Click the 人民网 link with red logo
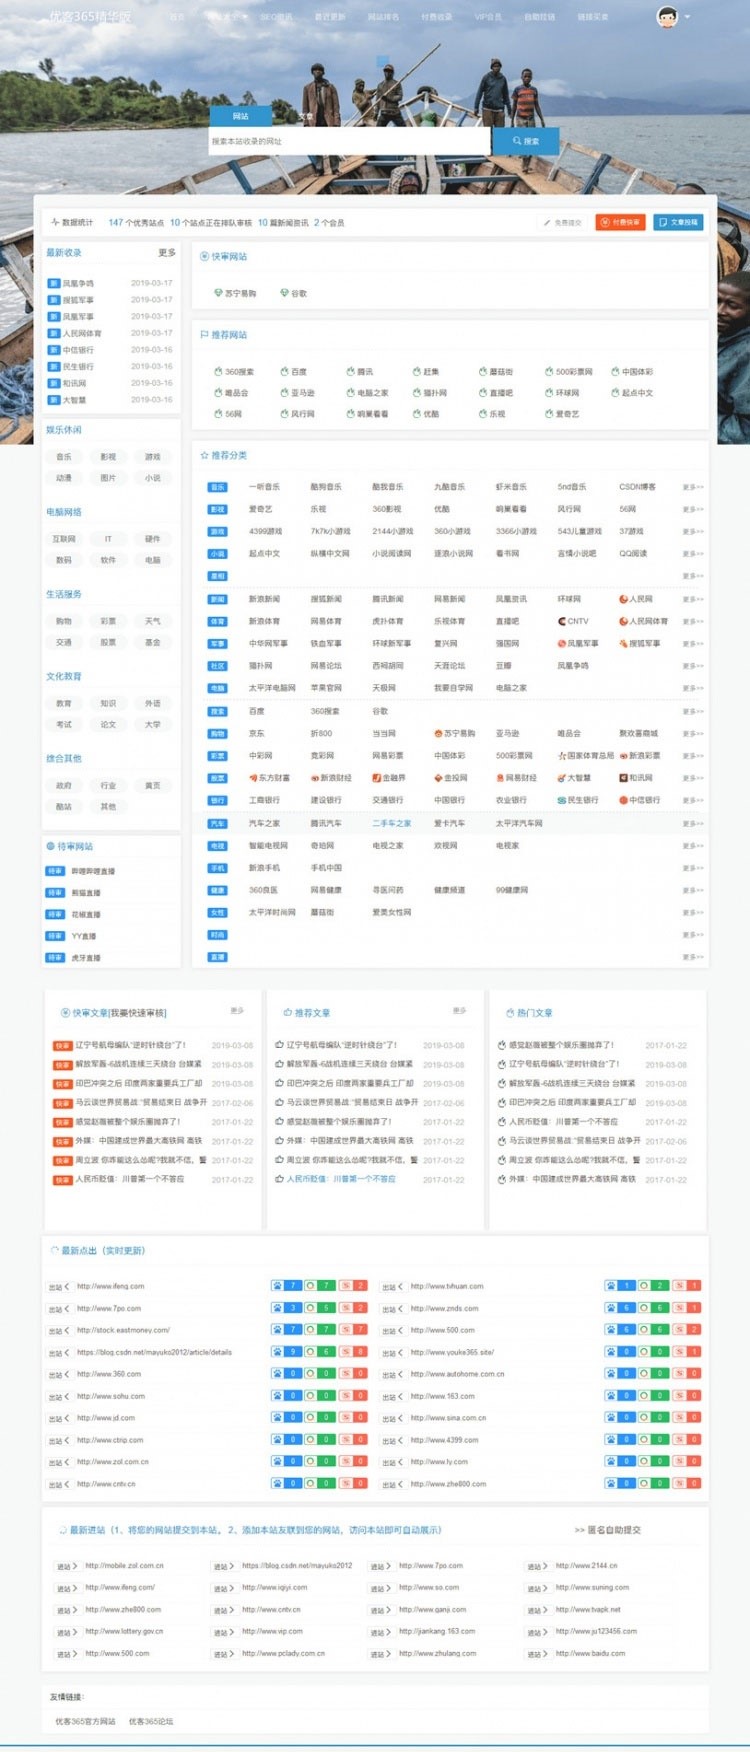 coord(636,599)
